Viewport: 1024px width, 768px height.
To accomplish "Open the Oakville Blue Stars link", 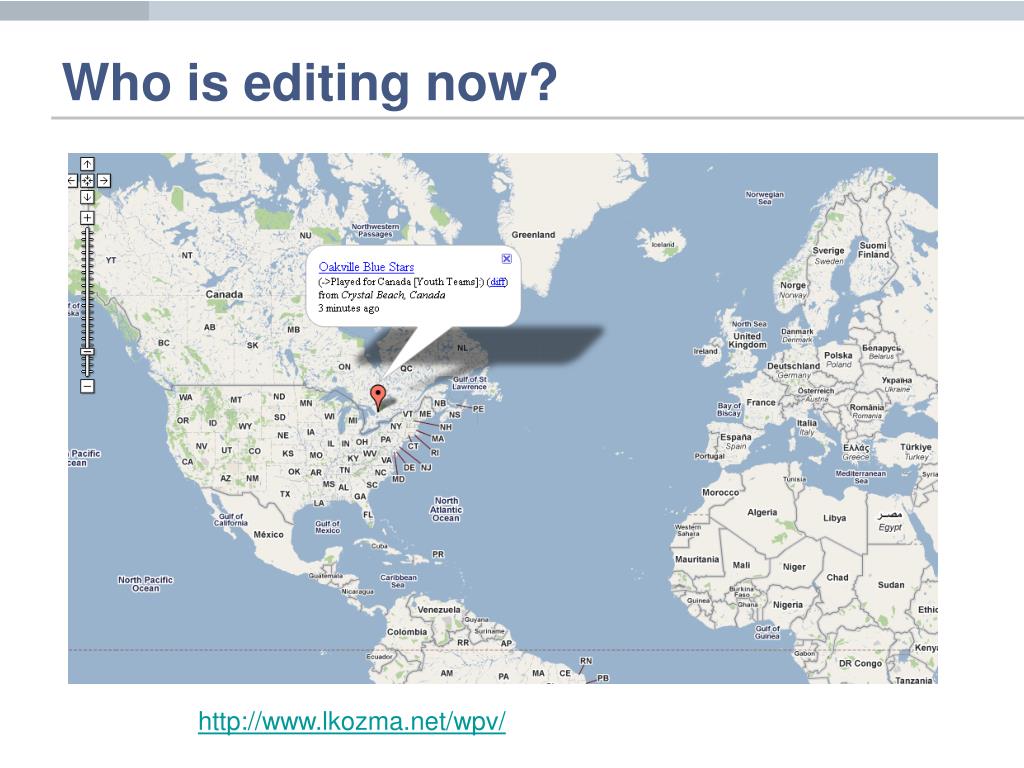I will pos(366,266).
